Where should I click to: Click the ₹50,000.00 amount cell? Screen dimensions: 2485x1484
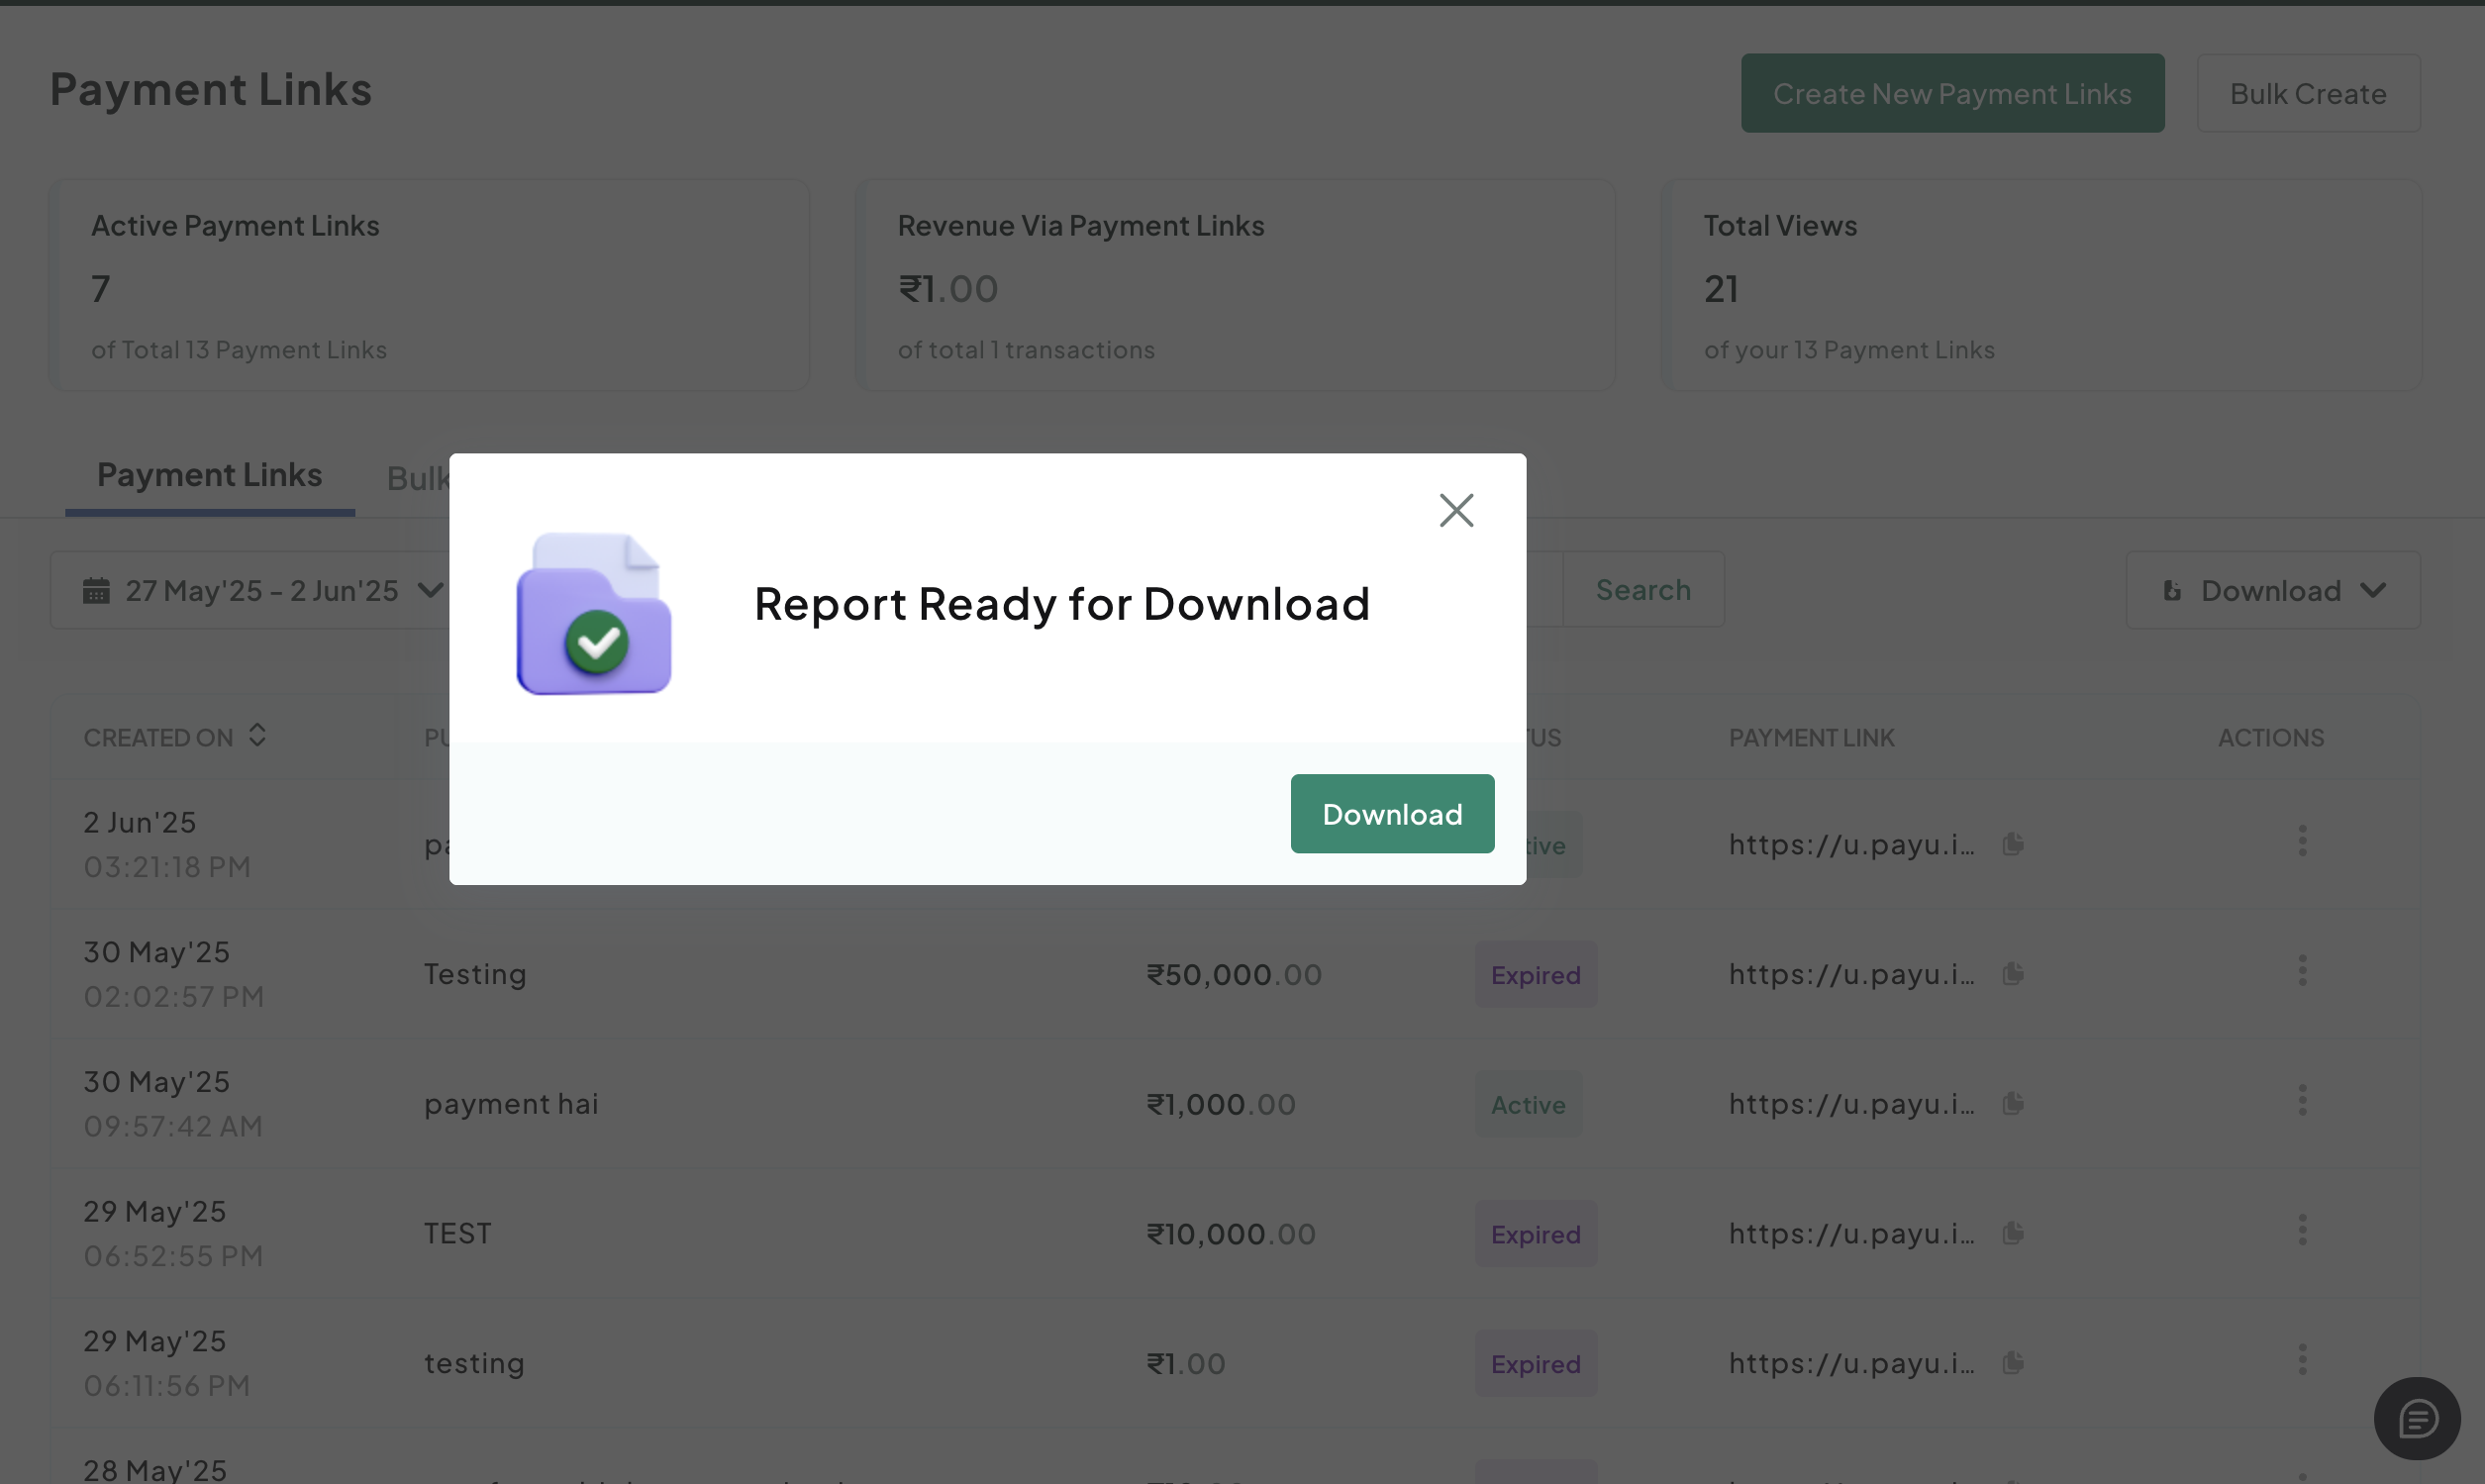tap(1234, 974)
